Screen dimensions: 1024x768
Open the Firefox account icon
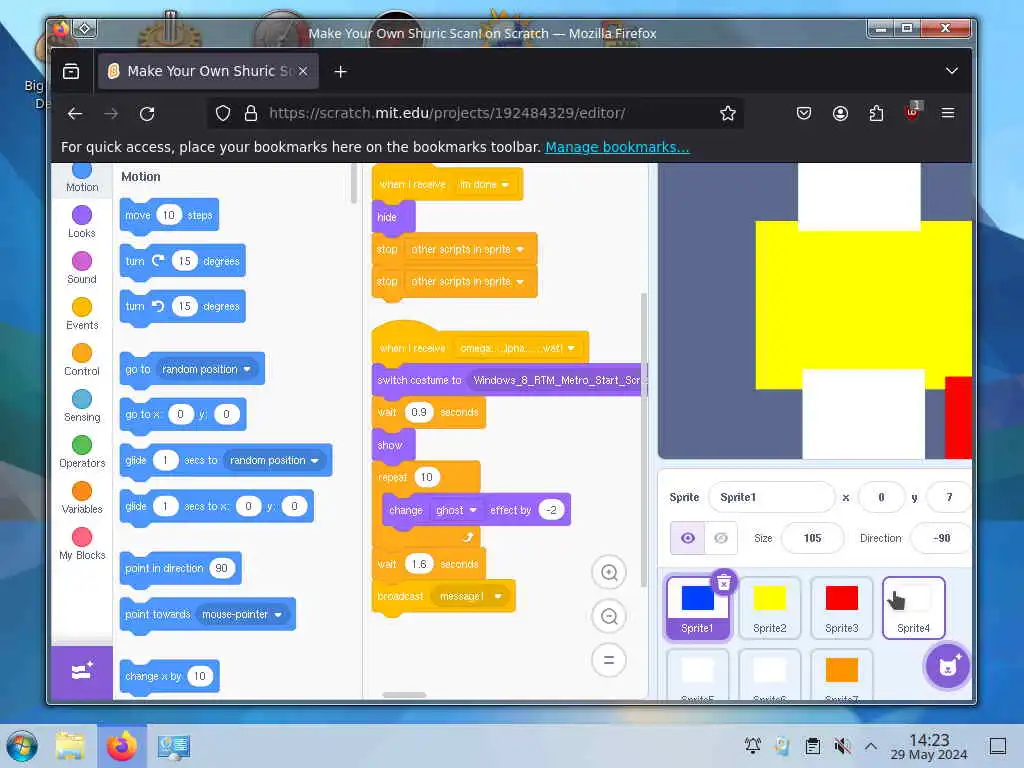(x=840, y=114)
